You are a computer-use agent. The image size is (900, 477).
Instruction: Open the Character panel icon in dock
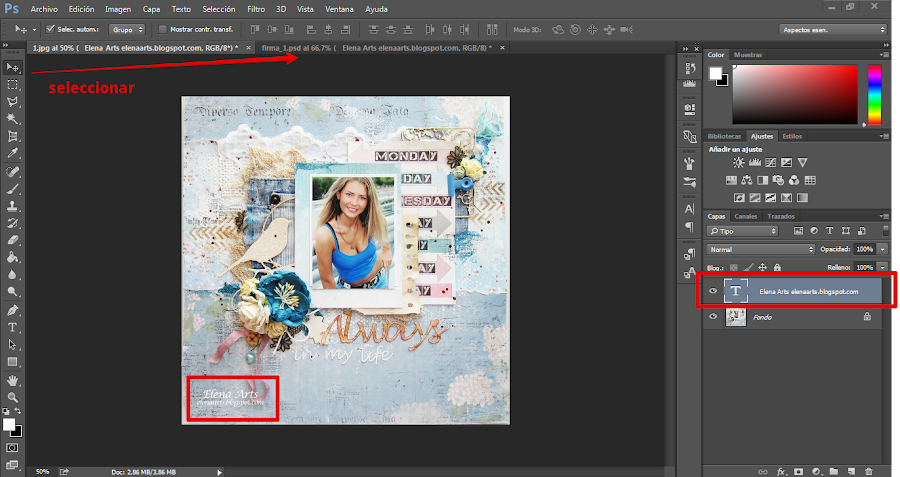tap(690, 209)
